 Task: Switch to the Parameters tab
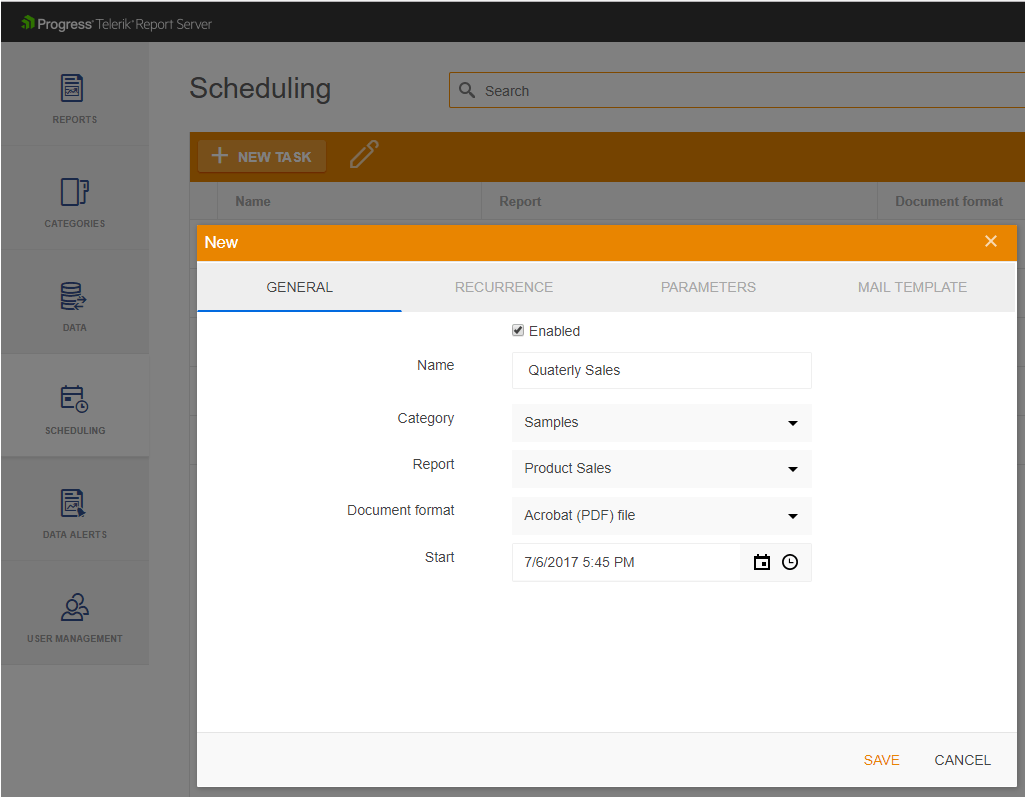click(708, 287)
